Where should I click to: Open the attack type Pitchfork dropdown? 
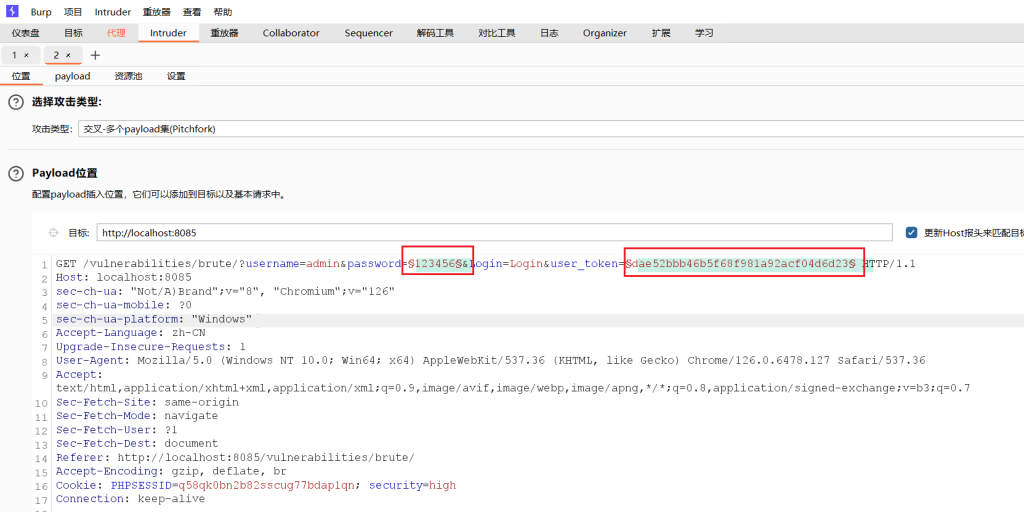[500, 129]
